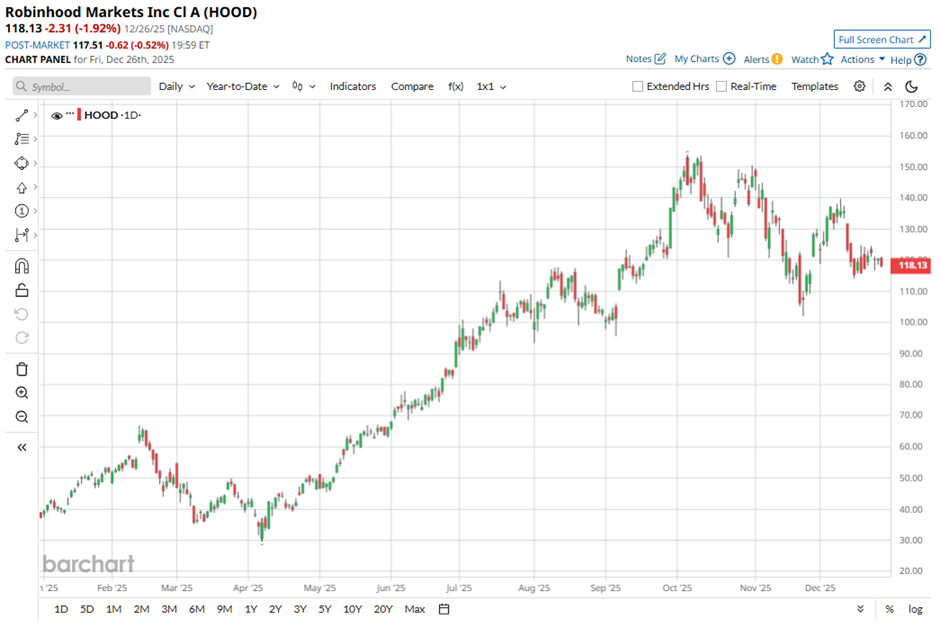Screen dimensions: 940x628
Task: Select the 6M time range
Action: click(x=196, y=609)
